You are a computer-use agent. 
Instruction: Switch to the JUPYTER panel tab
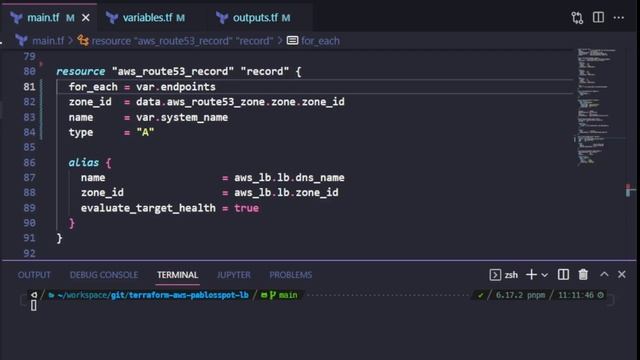(x=233, y=275)
